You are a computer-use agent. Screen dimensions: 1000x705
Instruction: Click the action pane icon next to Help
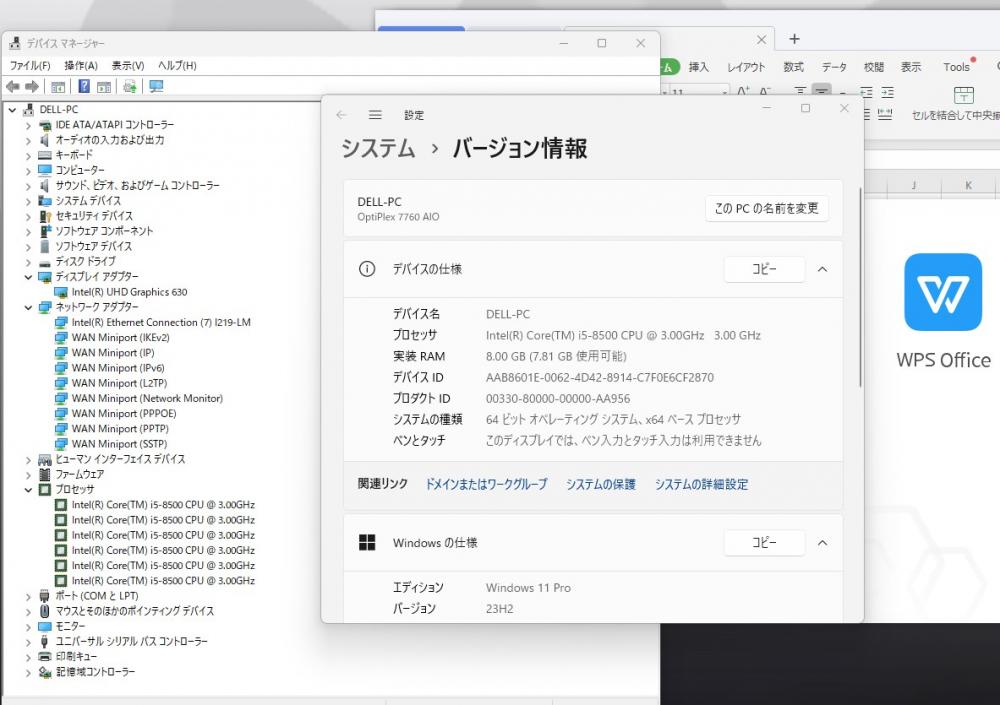click(x=104, y=87)
